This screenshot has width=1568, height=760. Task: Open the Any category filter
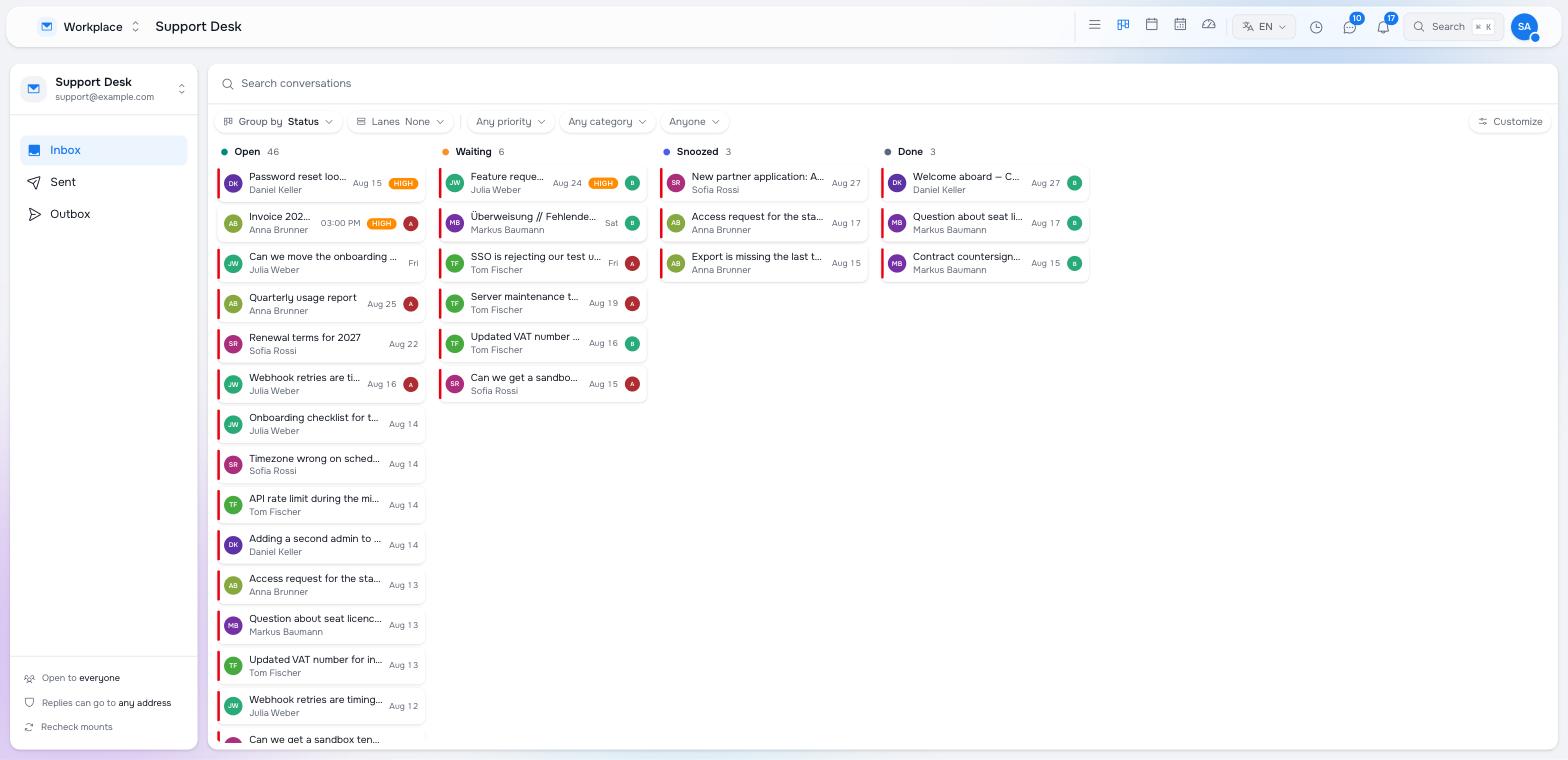(607, 122)
